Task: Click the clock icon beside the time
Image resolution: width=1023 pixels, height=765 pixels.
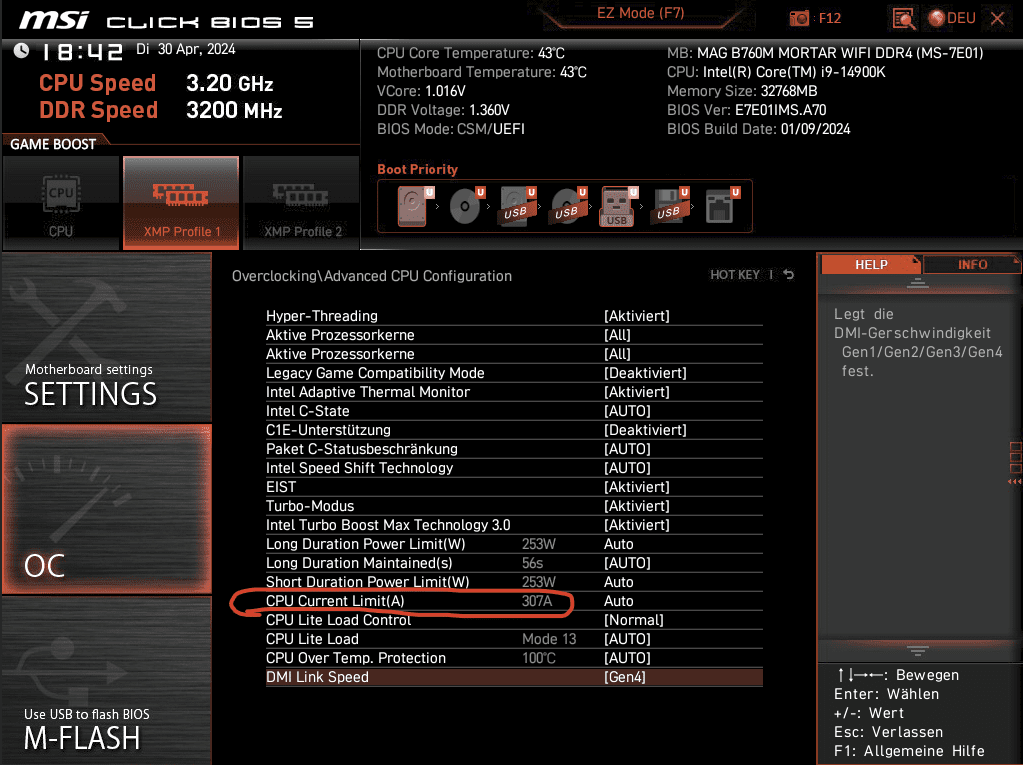Action: (x=21, y=50)
